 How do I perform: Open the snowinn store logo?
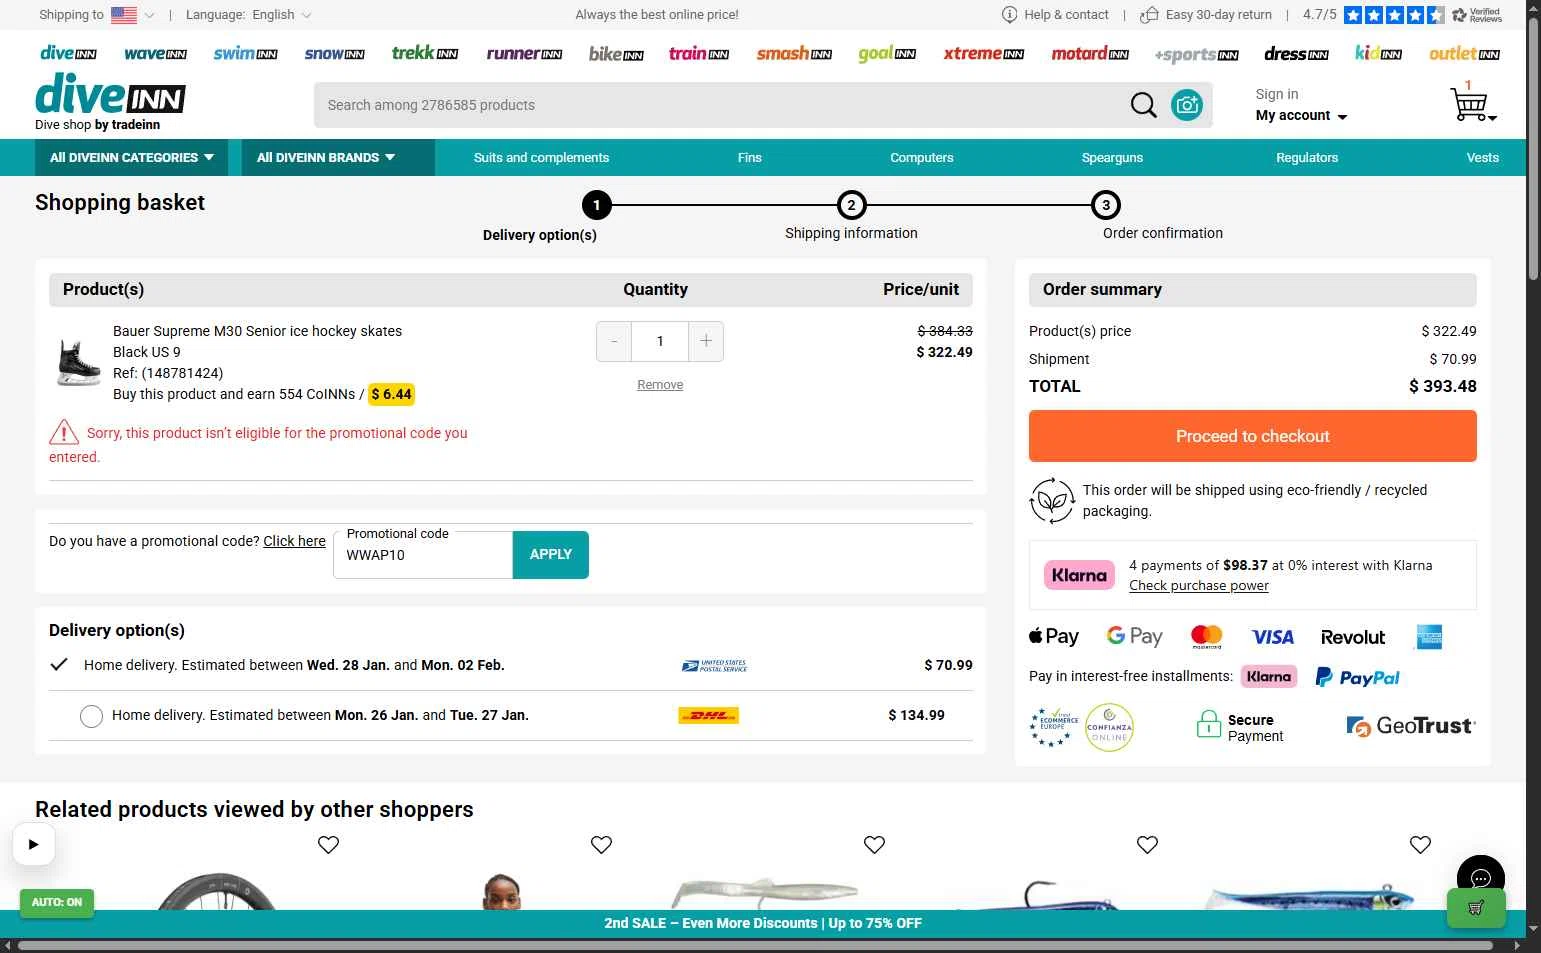point(334,54)
